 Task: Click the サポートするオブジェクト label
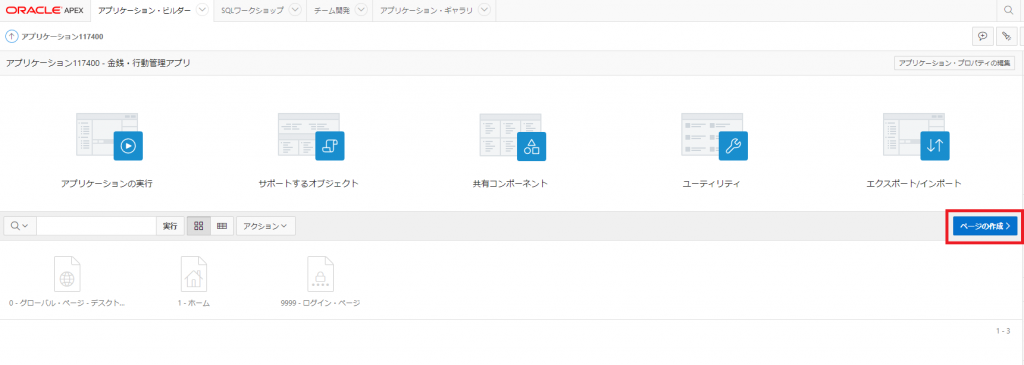click(308, 184)
